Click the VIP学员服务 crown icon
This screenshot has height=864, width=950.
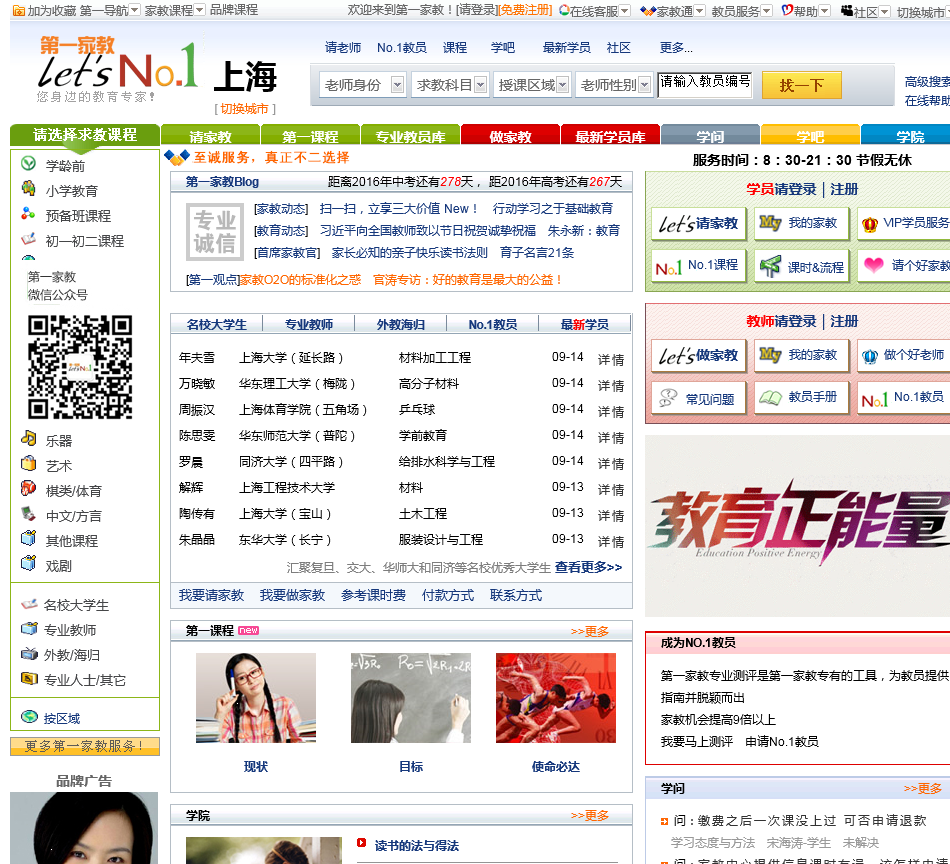click(869, 225)
